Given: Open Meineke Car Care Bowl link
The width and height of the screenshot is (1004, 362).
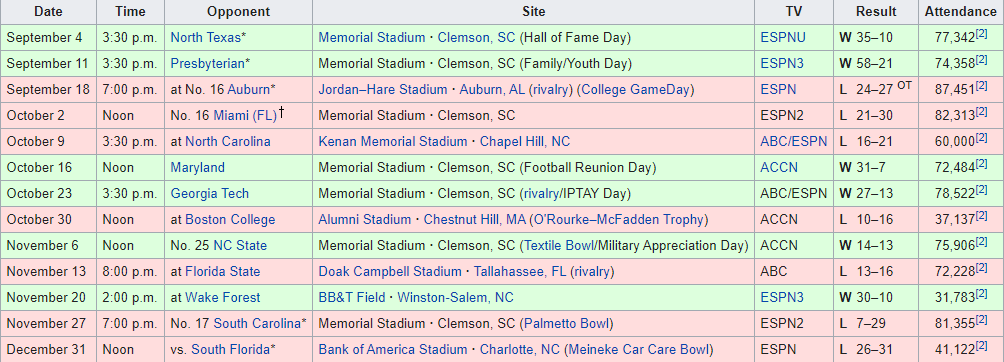Looking at the screenshot, I should point(638,350).
